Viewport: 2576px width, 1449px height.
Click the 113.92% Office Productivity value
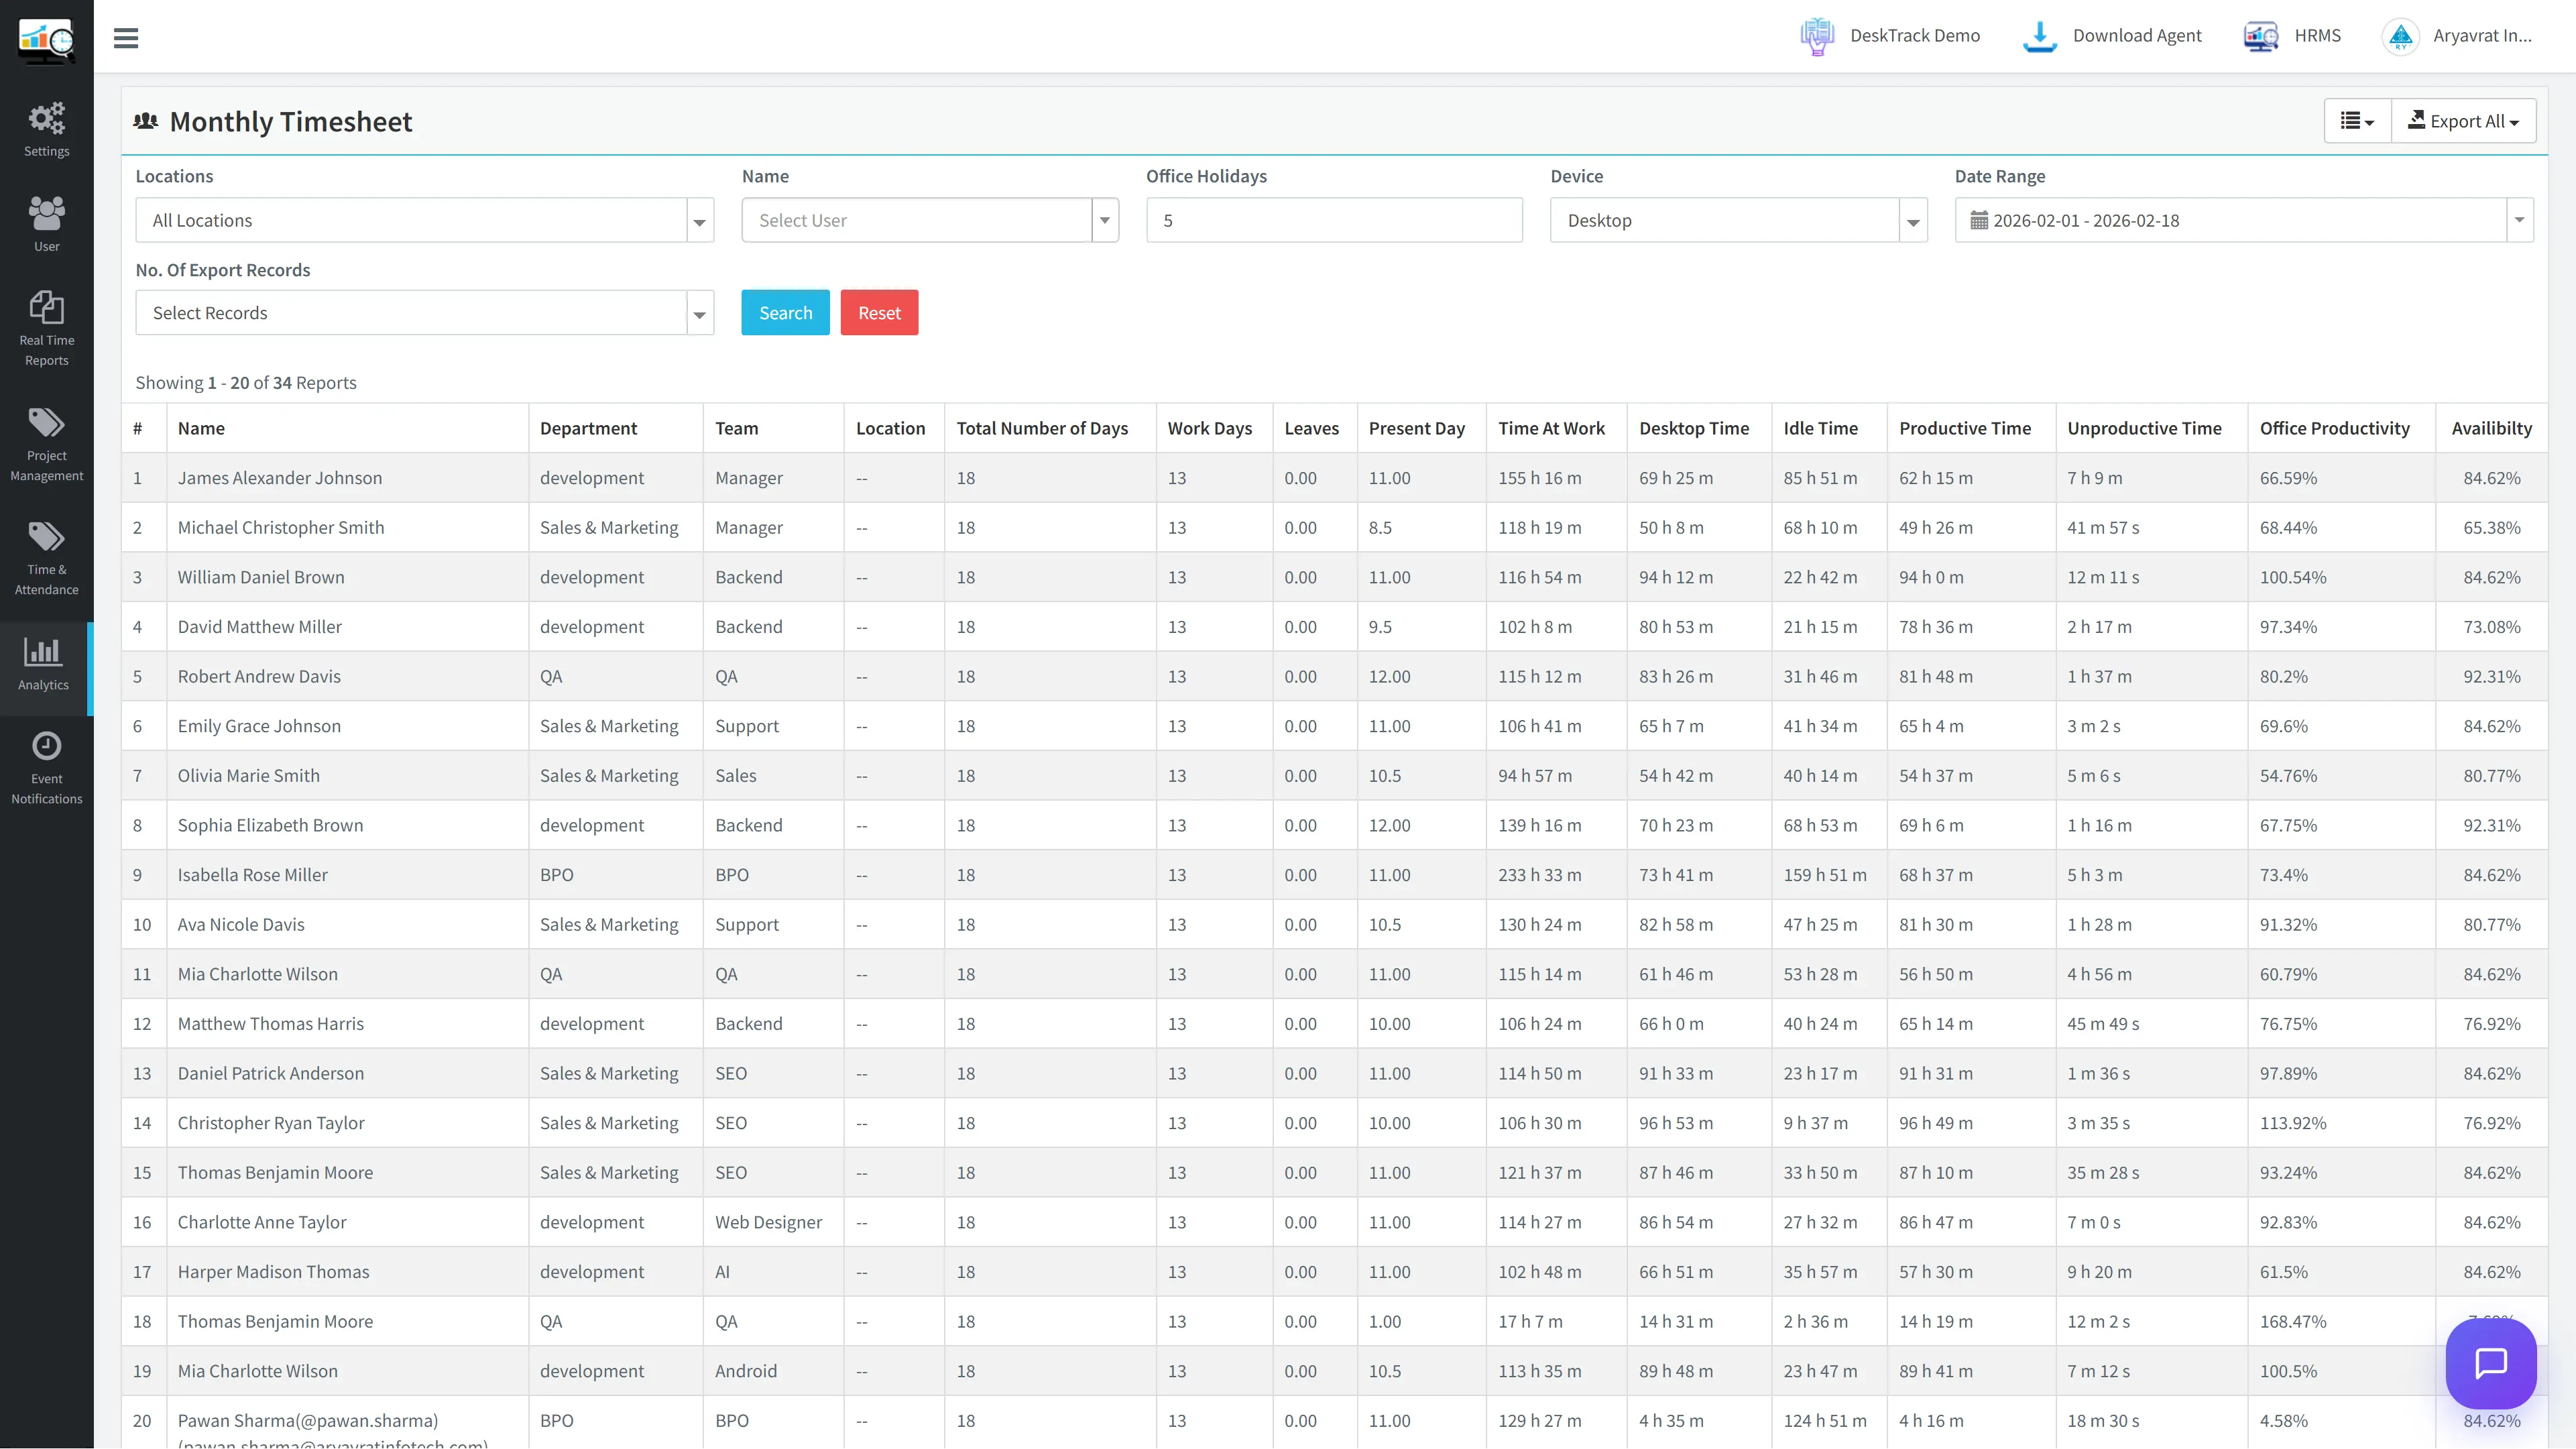pos(2293,1123)
